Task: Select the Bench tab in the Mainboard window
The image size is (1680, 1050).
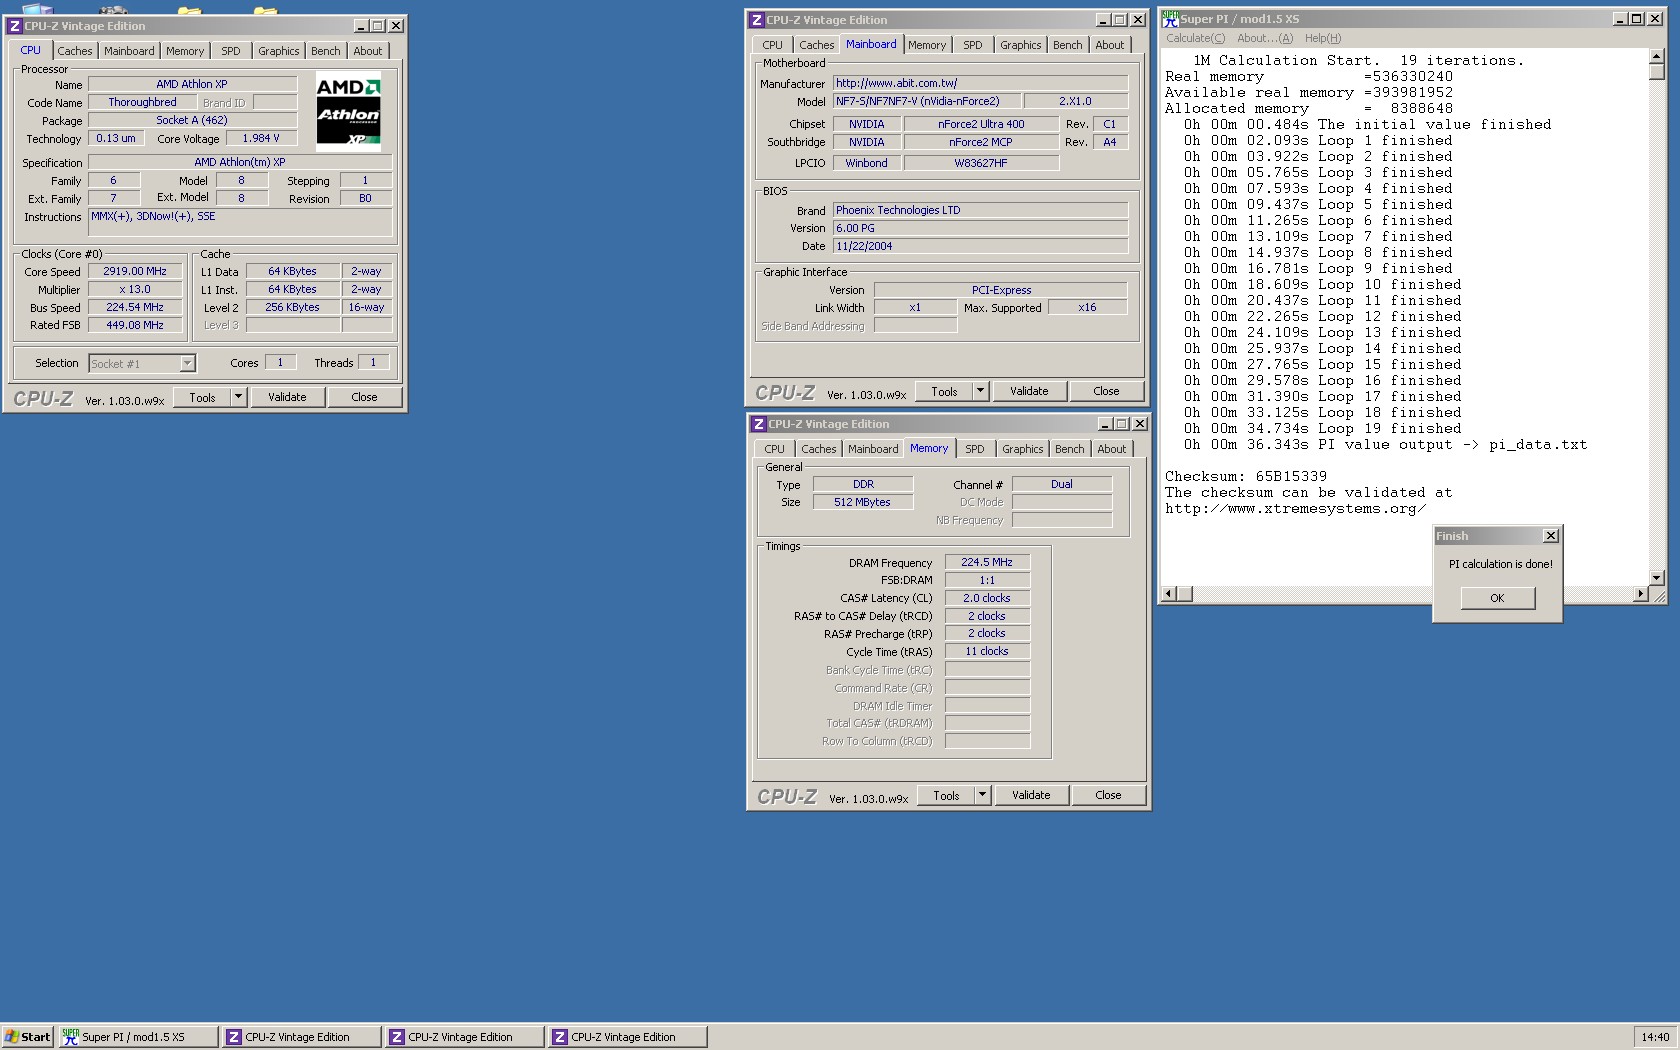Action: click(x=1067, y=45)
